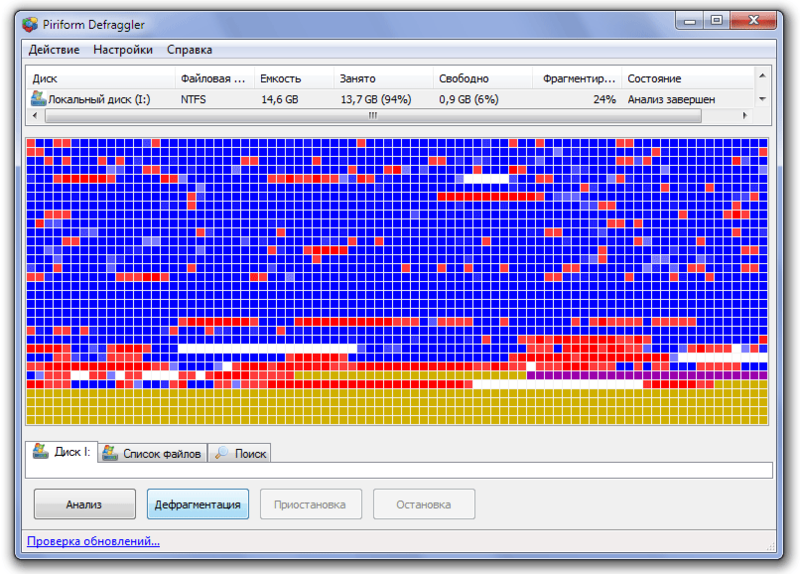Start the Дефрагментация button
800x574 pixels.
(198, 504)
